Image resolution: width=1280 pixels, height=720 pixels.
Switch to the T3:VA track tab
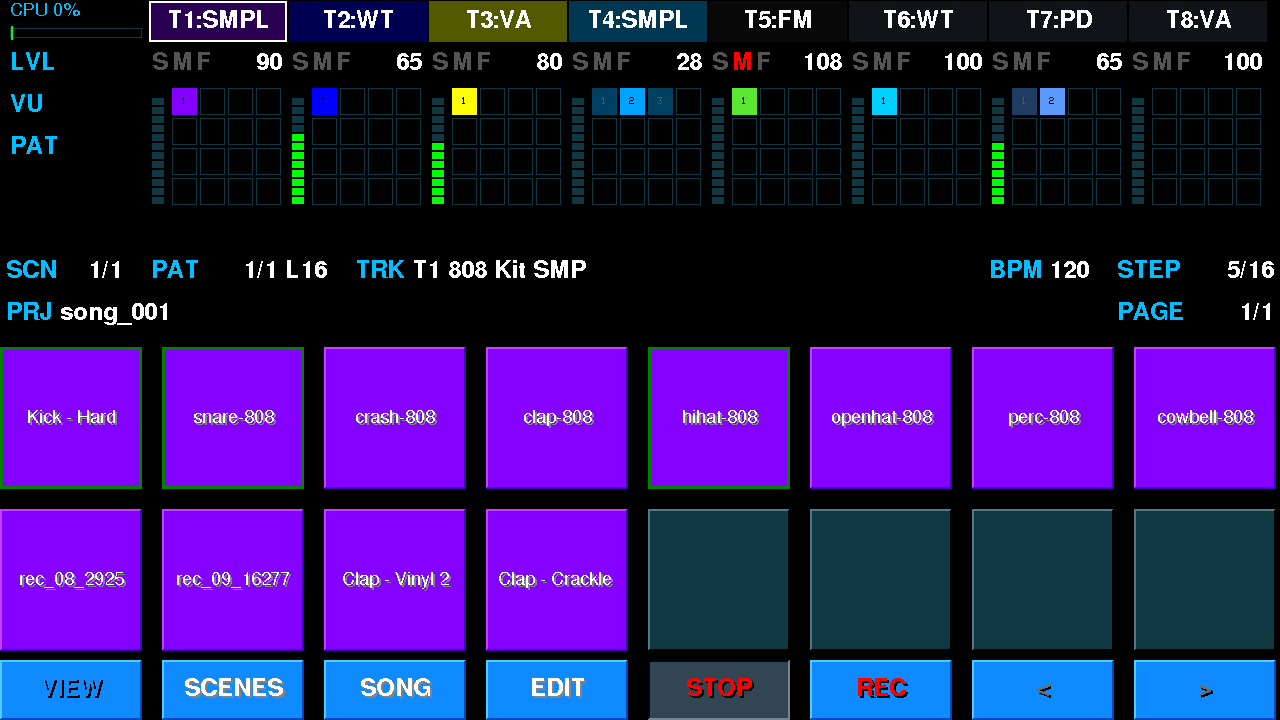point(498,21)
